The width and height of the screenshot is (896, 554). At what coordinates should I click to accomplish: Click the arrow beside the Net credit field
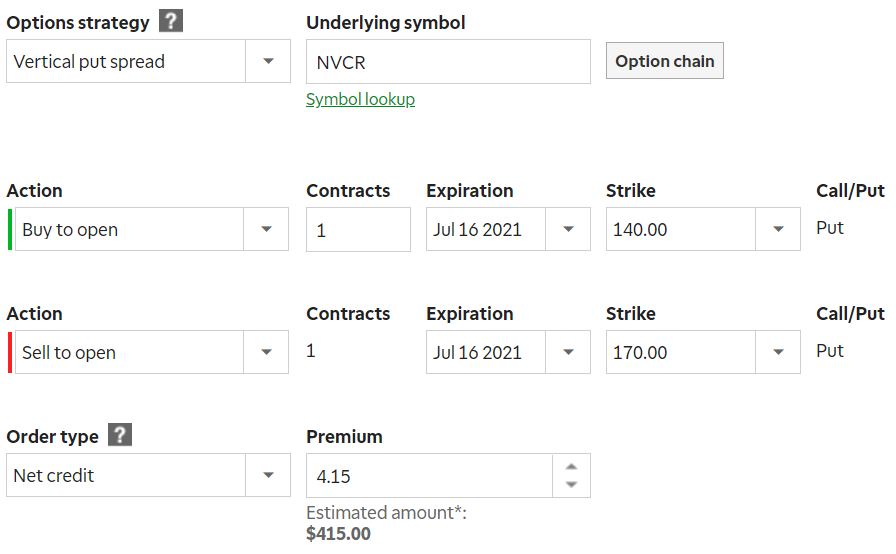[268, 475]
